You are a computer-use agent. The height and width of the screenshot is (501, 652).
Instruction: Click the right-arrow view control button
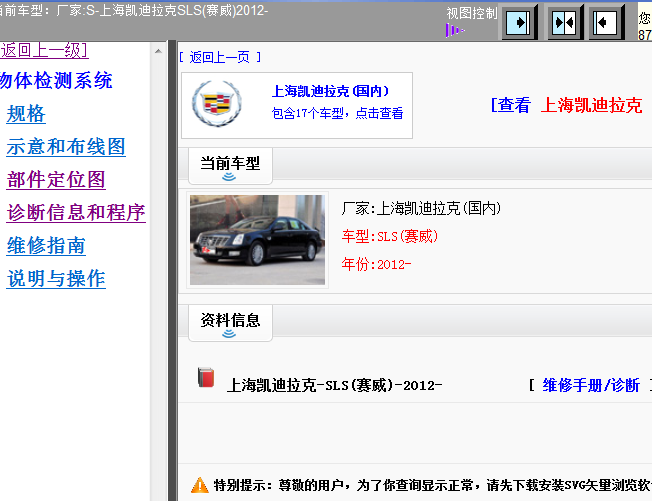click(519, 22)
